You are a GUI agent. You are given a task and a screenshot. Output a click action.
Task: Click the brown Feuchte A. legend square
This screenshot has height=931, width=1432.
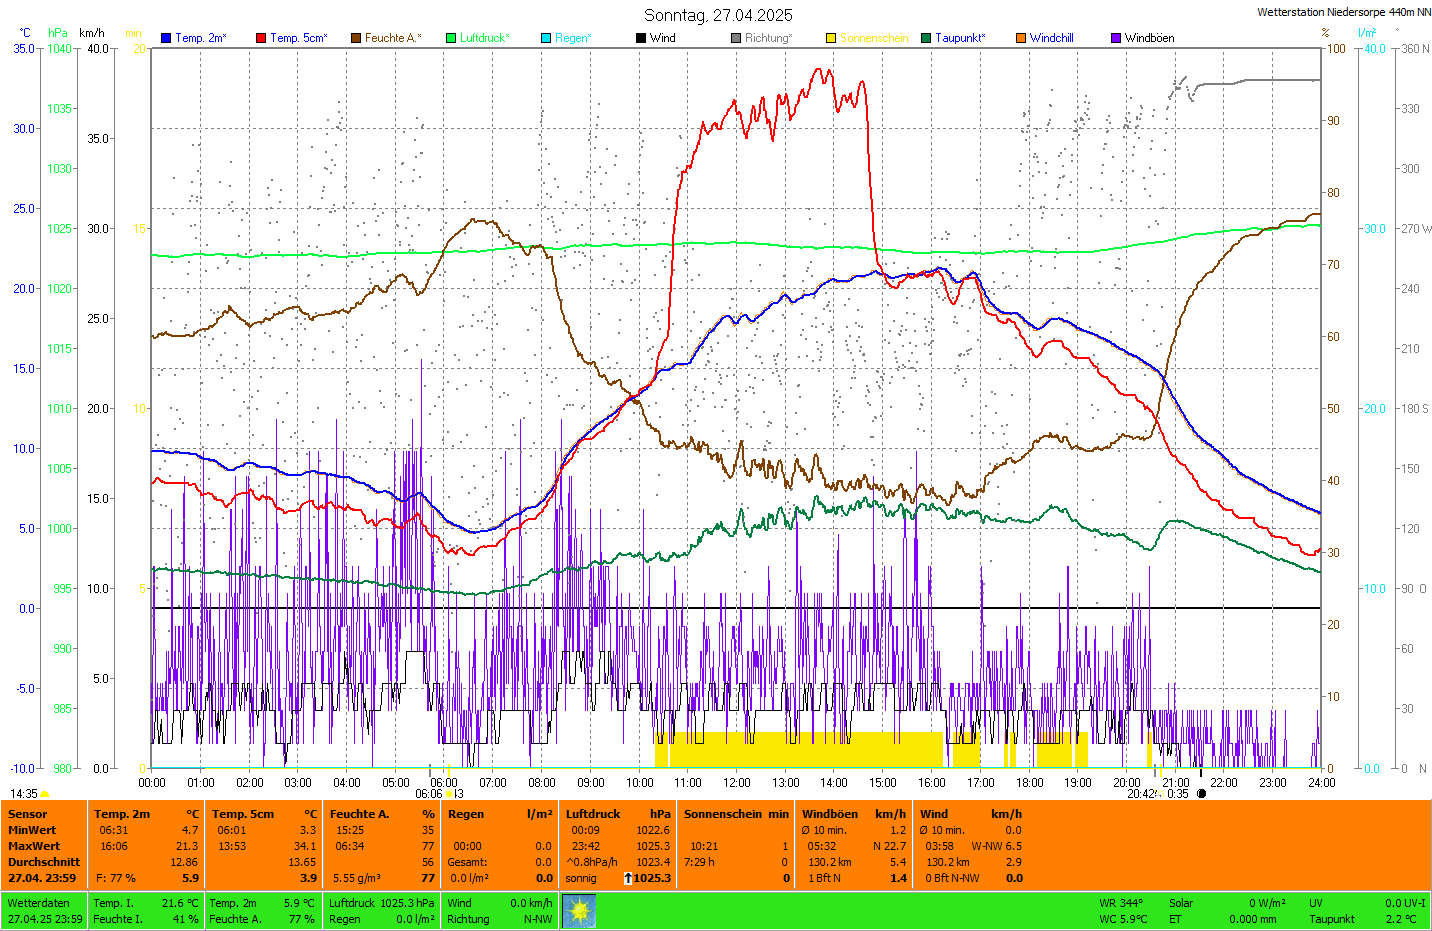356,38
